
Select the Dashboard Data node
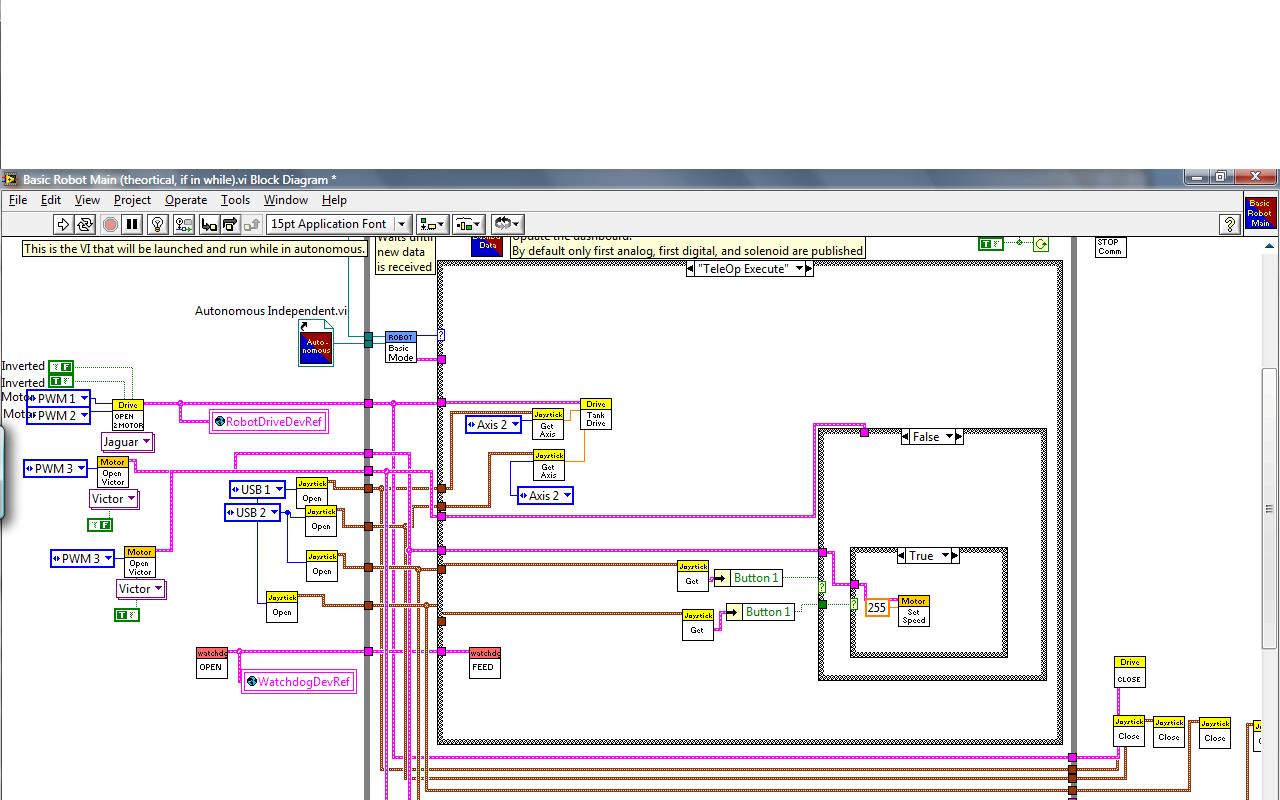coord(487,245)
